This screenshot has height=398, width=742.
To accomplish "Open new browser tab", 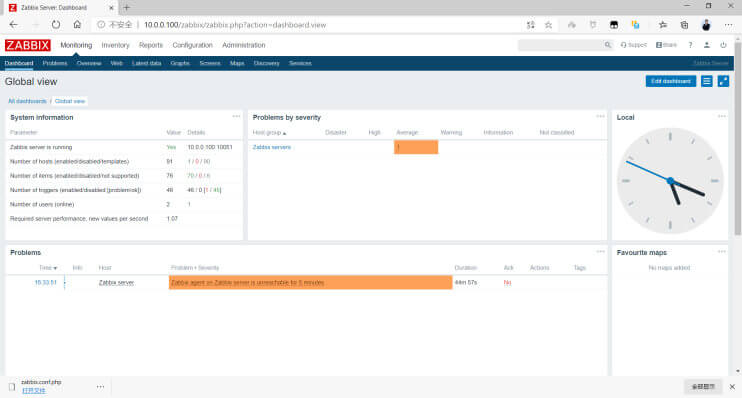I will click(126, 8).
